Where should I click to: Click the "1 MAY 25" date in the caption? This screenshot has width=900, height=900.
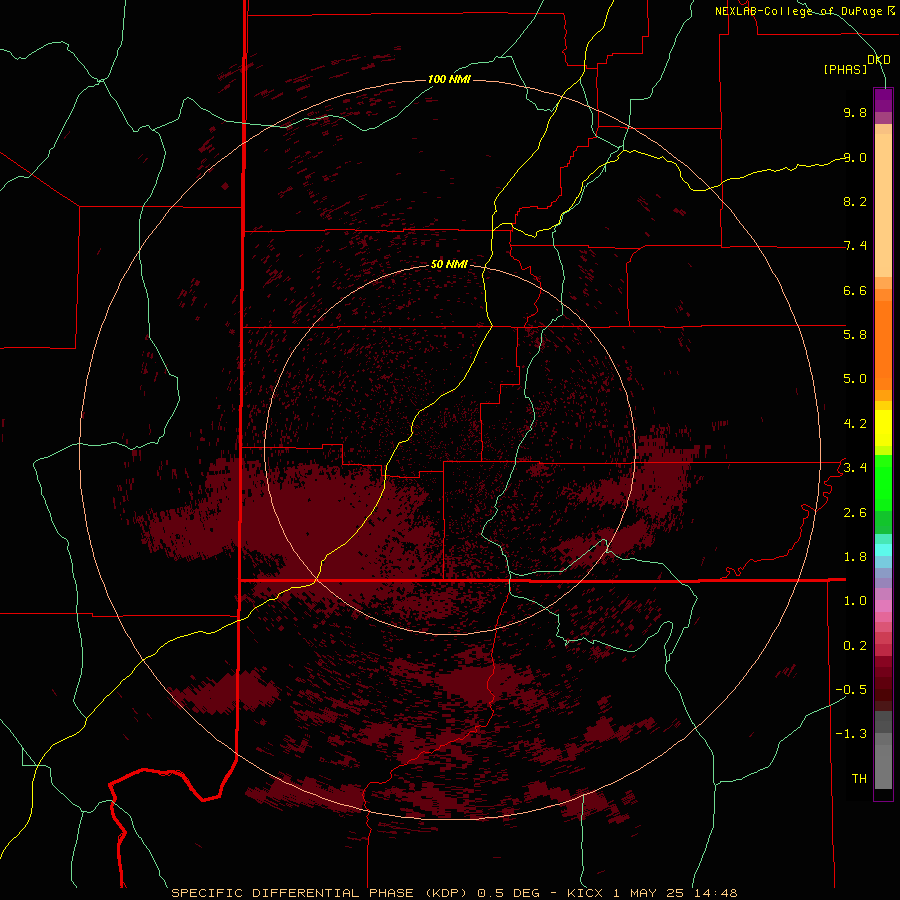click(649, 893)
